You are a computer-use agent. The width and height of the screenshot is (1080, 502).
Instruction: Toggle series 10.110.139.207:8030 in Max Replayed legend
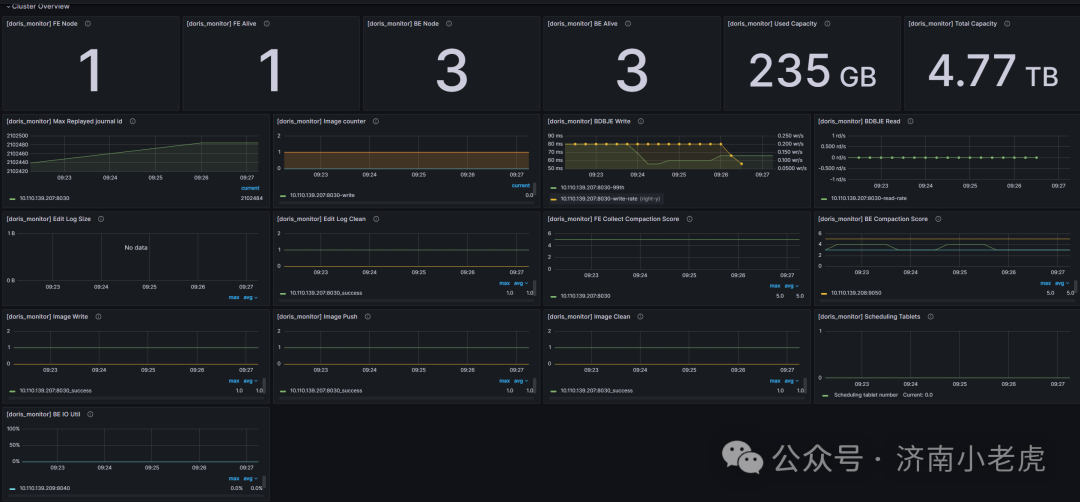45,198
